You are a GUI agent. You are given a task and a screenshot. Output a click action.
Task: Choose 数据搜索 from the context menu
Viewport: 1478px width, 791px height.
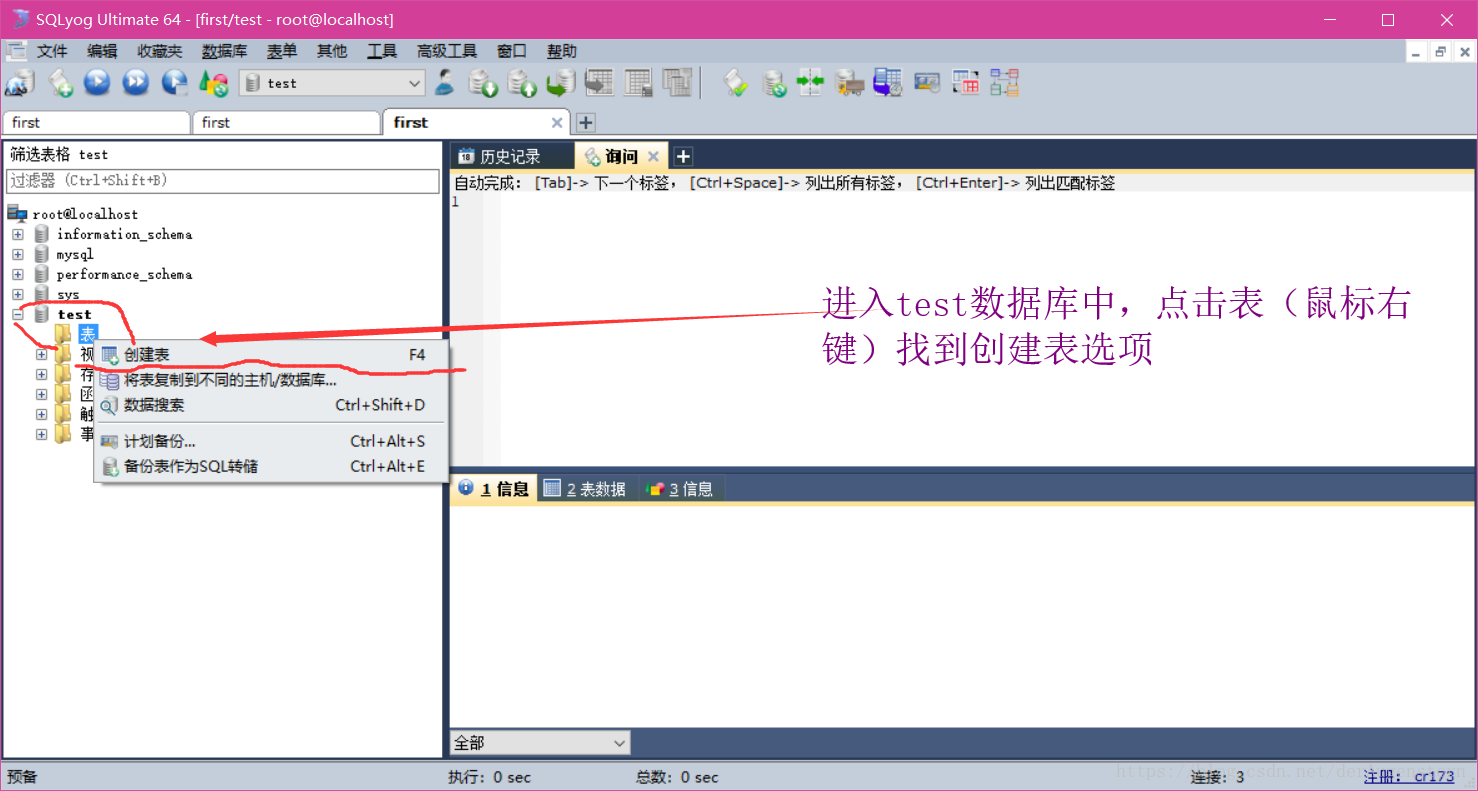pos(270,405)
